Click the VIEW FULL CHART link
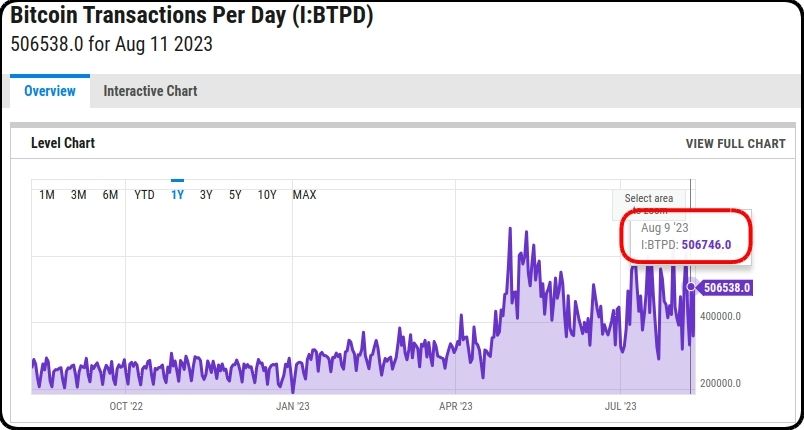 click(735, 144)
